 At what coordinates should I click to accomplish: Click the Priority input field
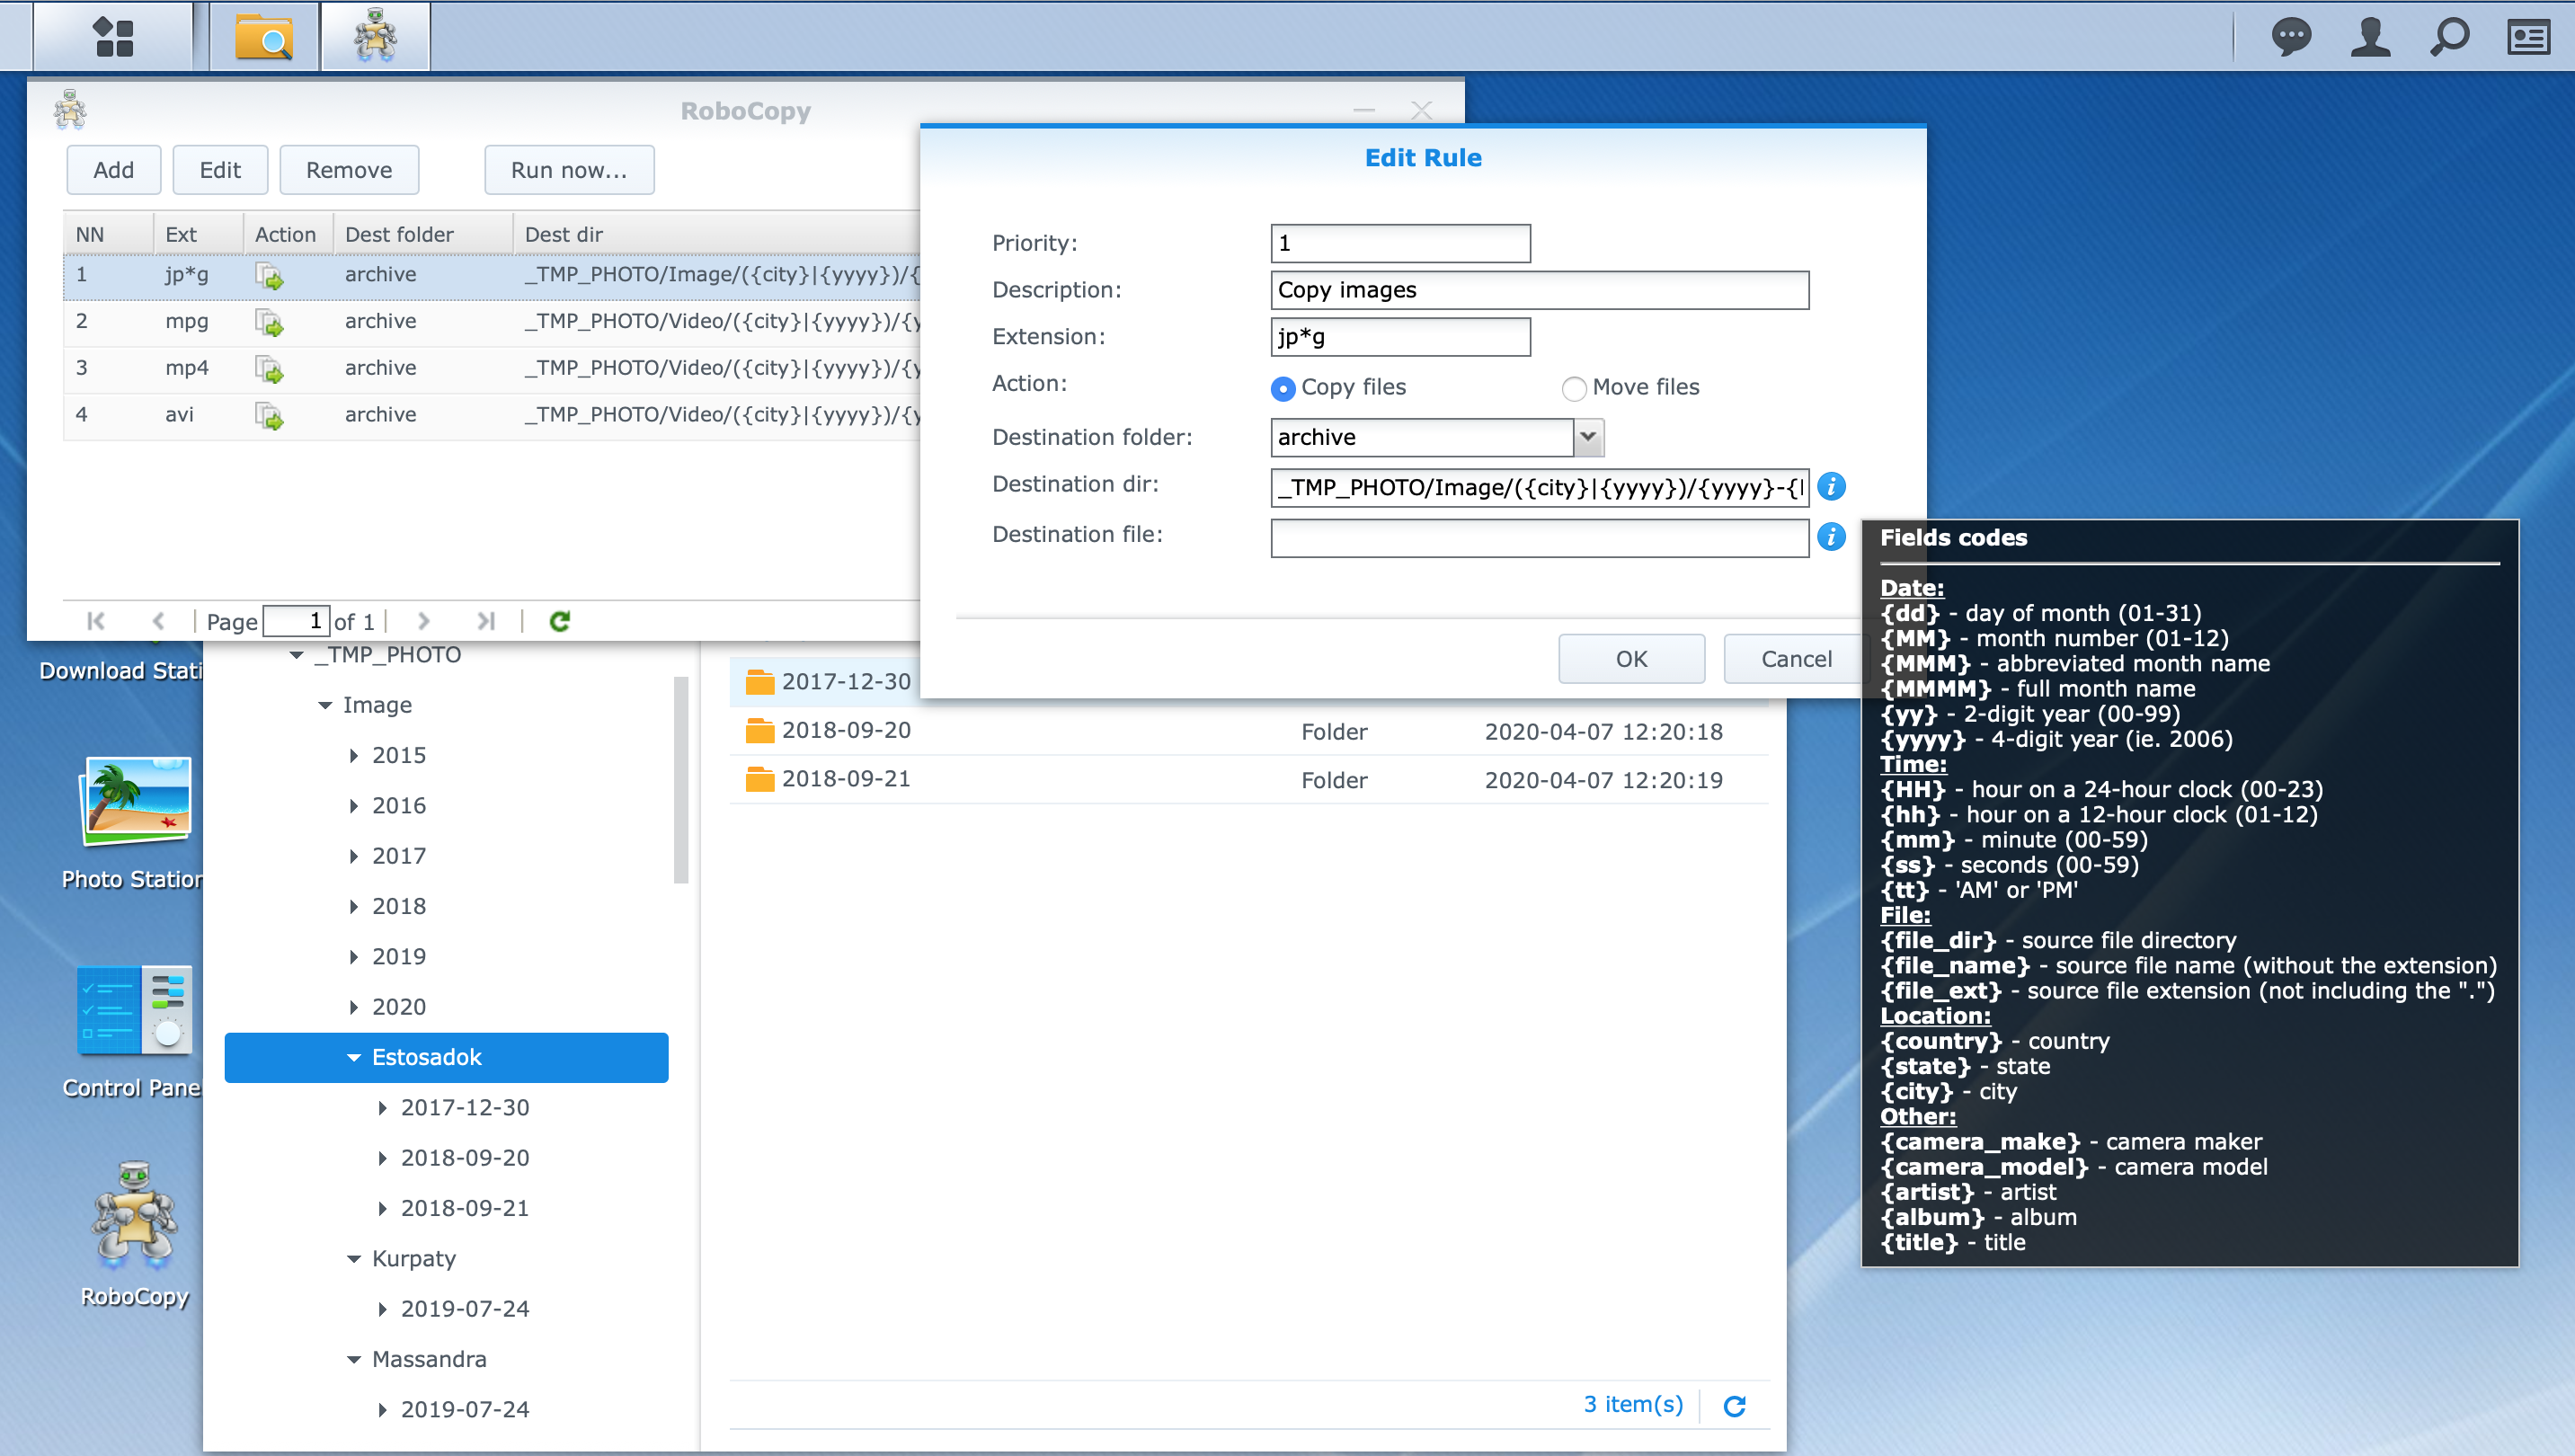click(1400, 243)
